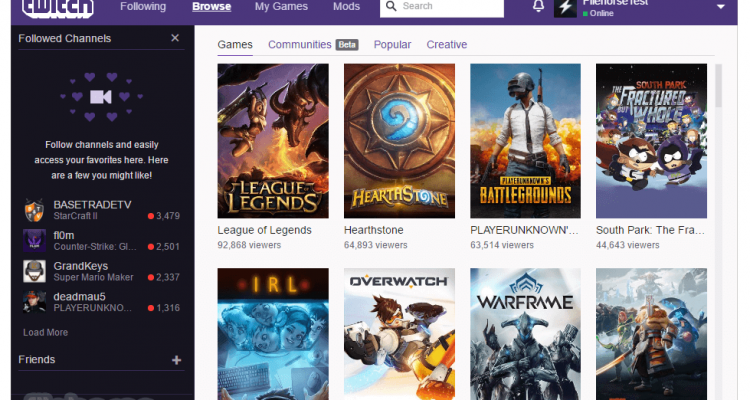Viewport: 750px width, 400px height.
Task: Click South Park: The Fra... title
Action: pyautogui.click(x=650, y=230)
